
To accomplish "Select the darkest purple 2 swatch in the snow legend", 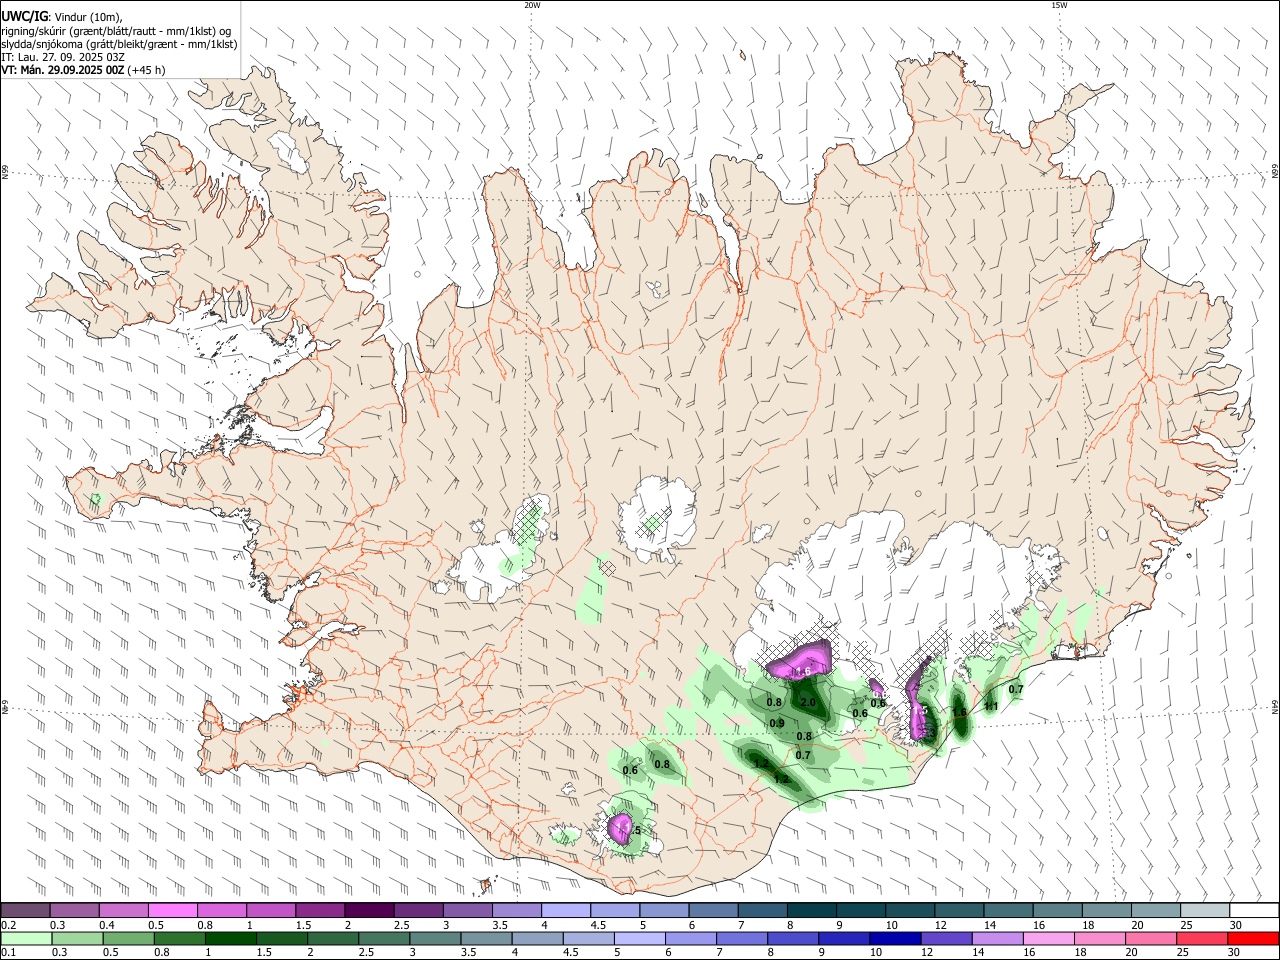I will [368, 911].
